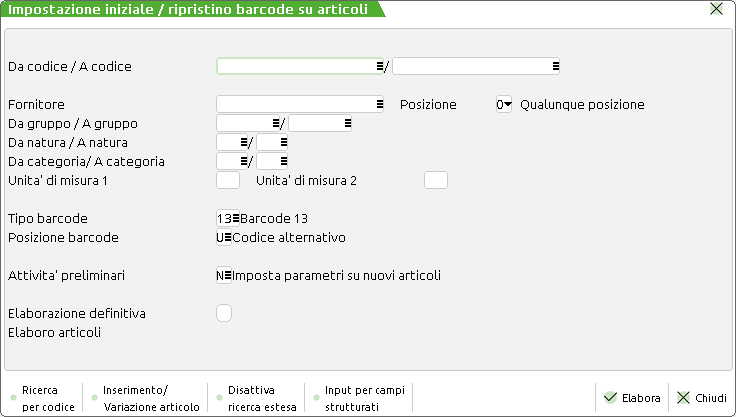
Task: Open lookup icon in Da natura field
Action: pos(243,142)
